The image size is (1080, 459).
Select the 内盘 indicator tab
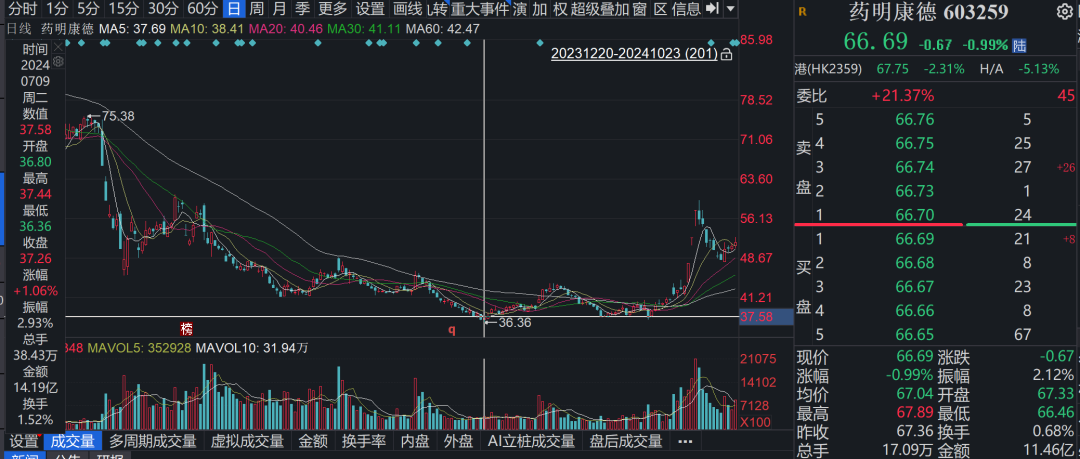[414, 441]
